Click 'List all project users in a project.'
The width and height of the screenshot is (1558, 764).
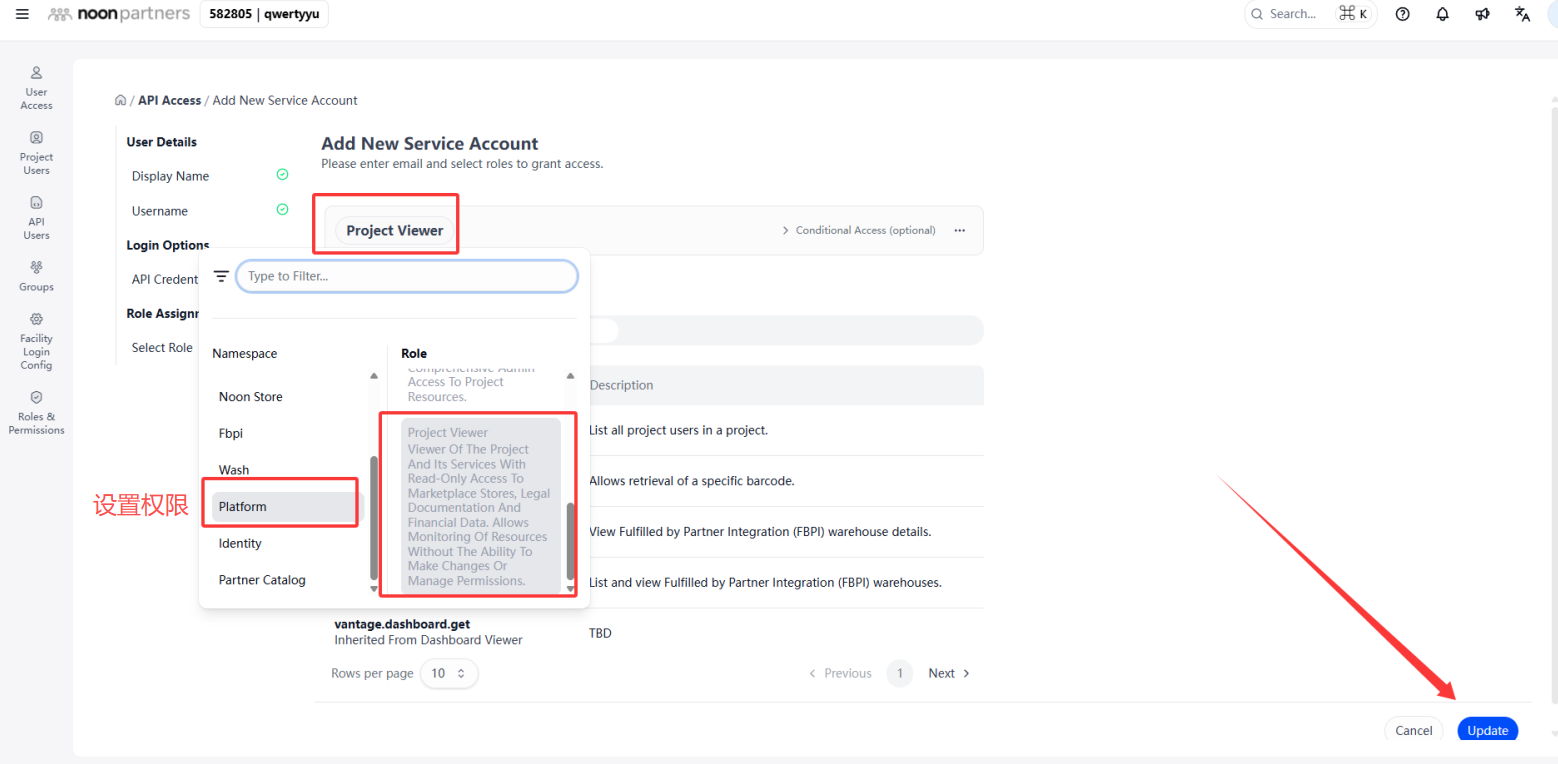(x=678, y=430)
